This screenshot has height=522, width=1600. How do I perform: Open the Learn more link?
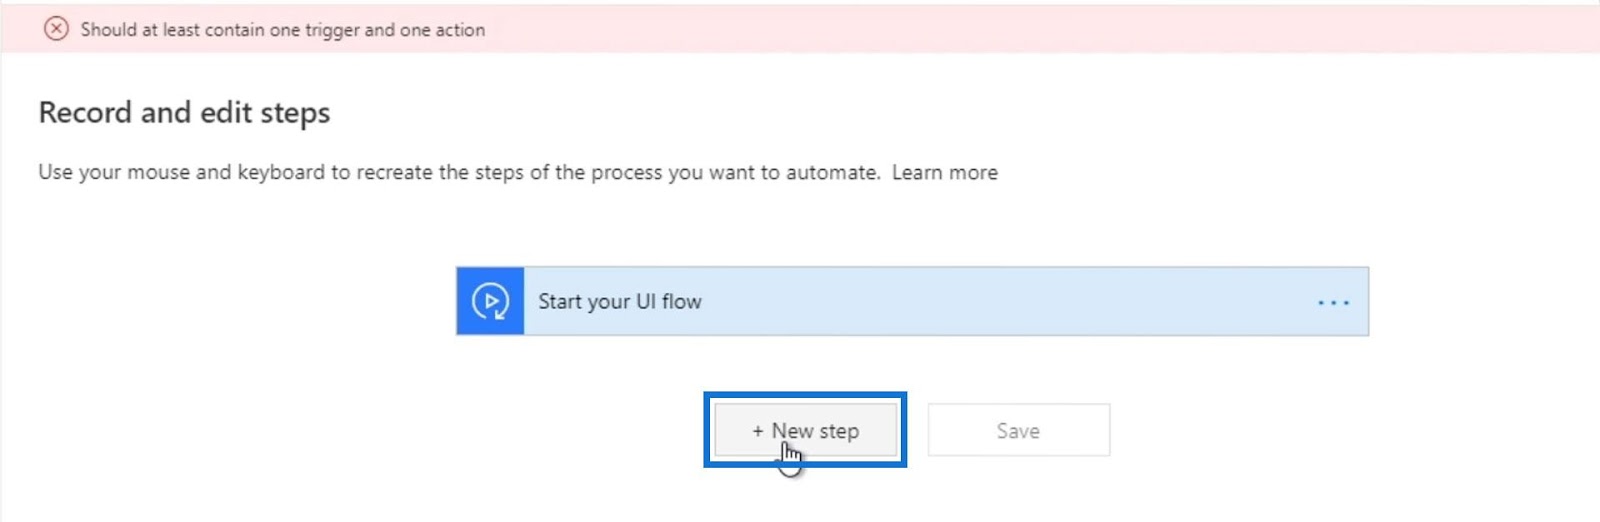[x=944, y=172]
